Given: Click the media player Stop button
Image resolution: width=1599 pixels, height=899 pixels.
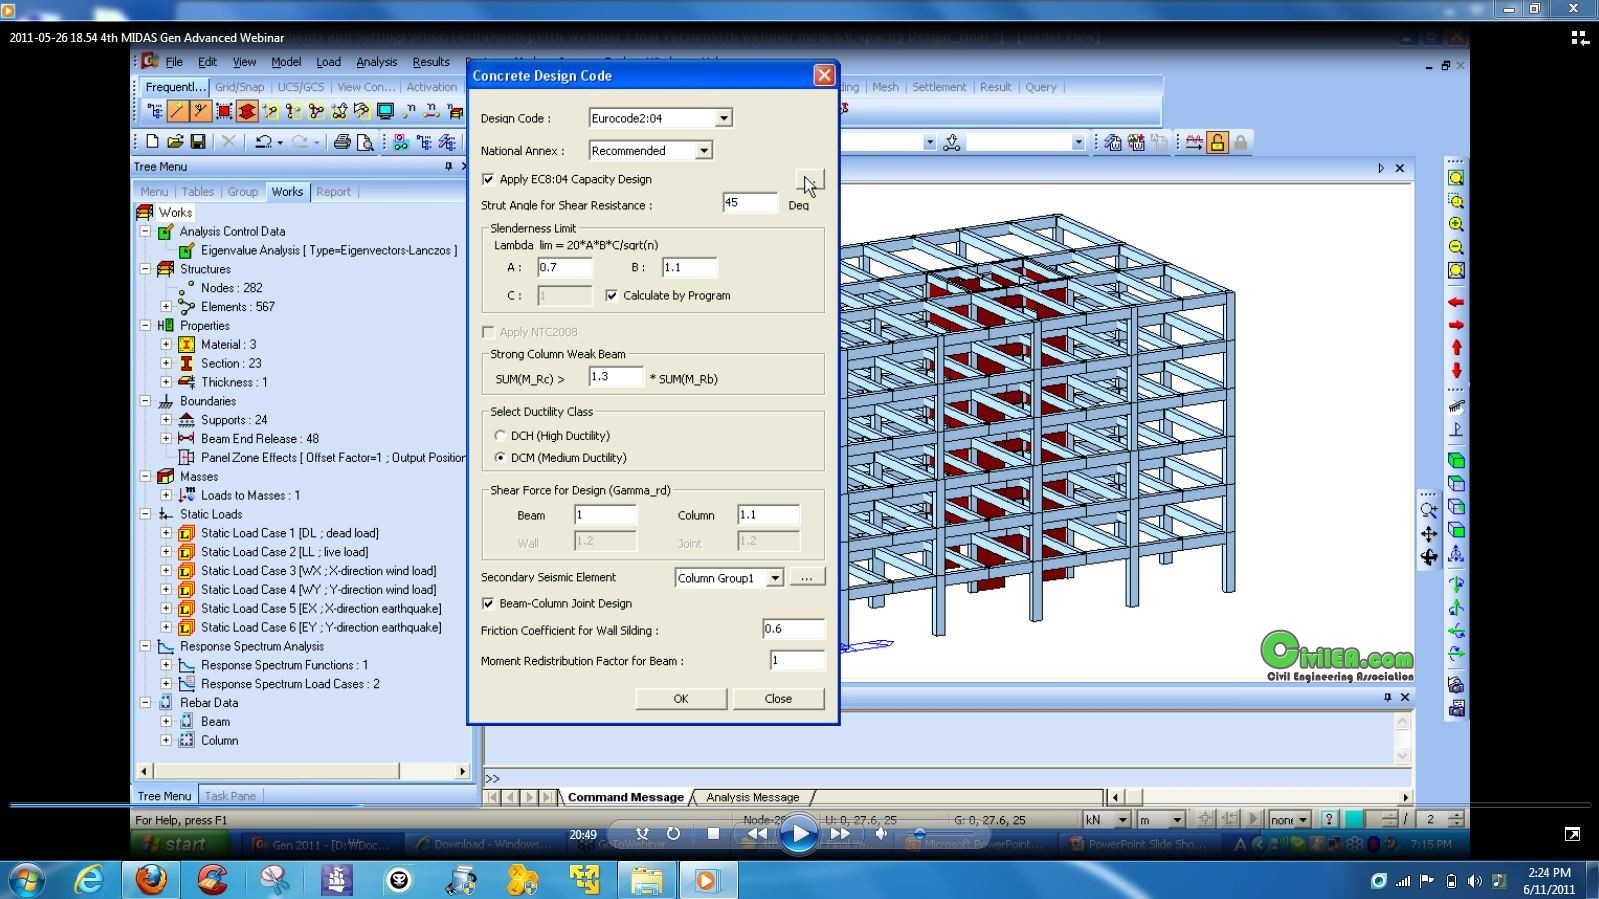Looking at the screenshot, I should point(713,833).
